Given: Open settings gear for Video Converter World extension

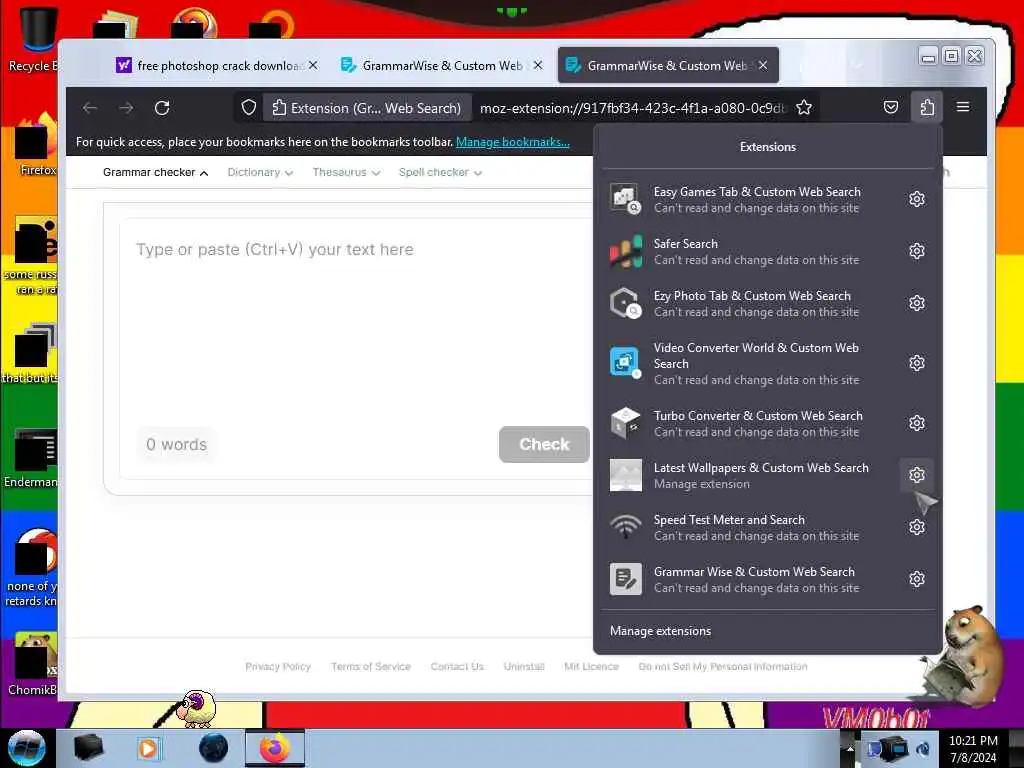Looking at the screenshot, I should coord(917,363).
